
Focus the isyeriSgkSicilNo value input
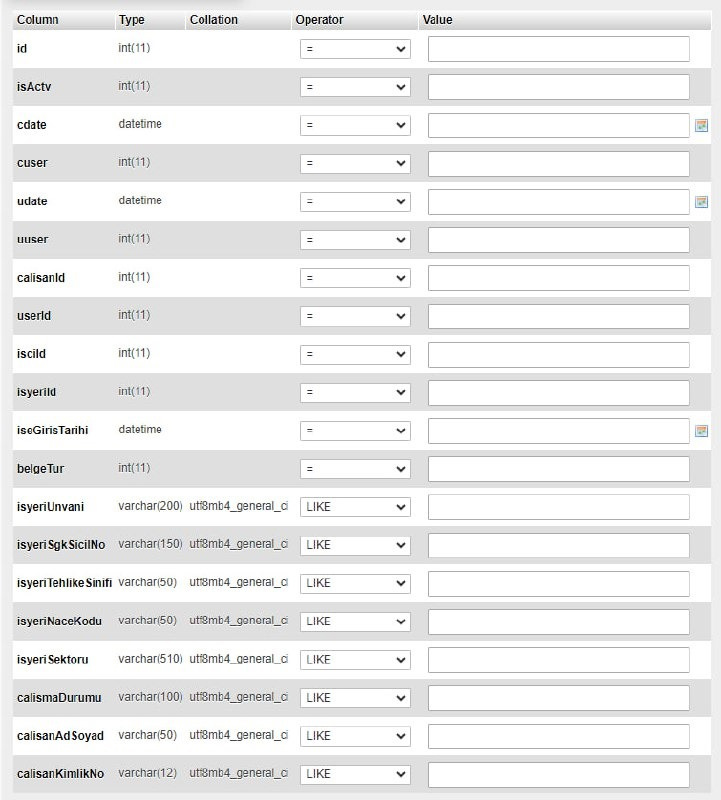(x=558, y=545)
